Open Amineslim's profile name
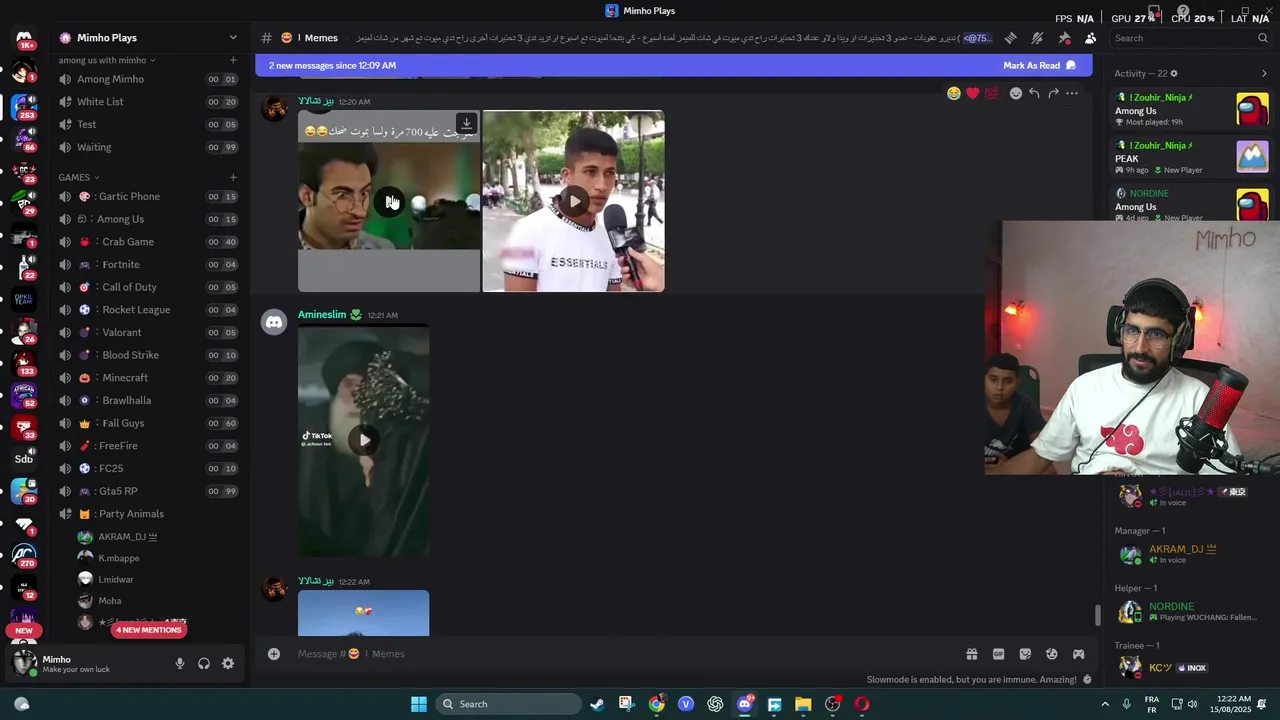 tap(322, 315)
